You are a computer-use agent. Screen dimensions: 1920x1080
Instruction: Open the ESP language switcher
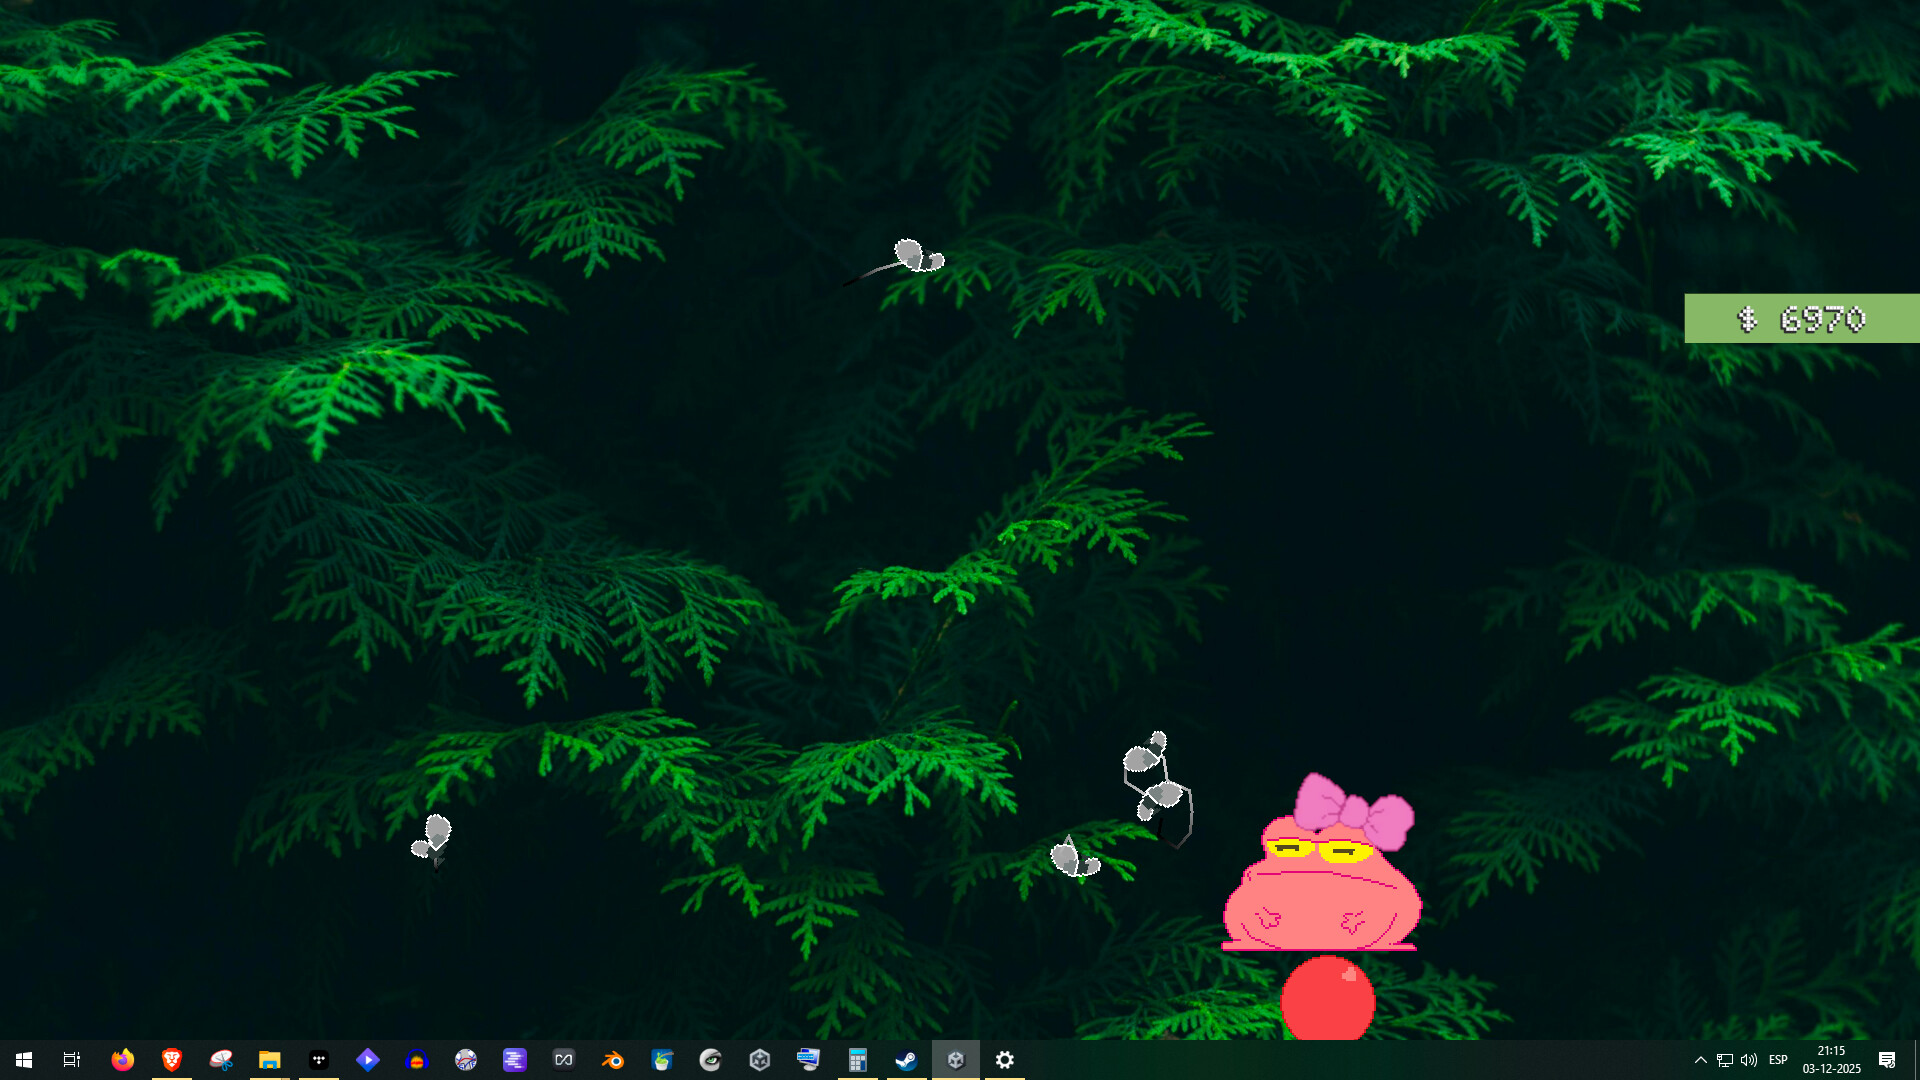coord(1778,1060)
